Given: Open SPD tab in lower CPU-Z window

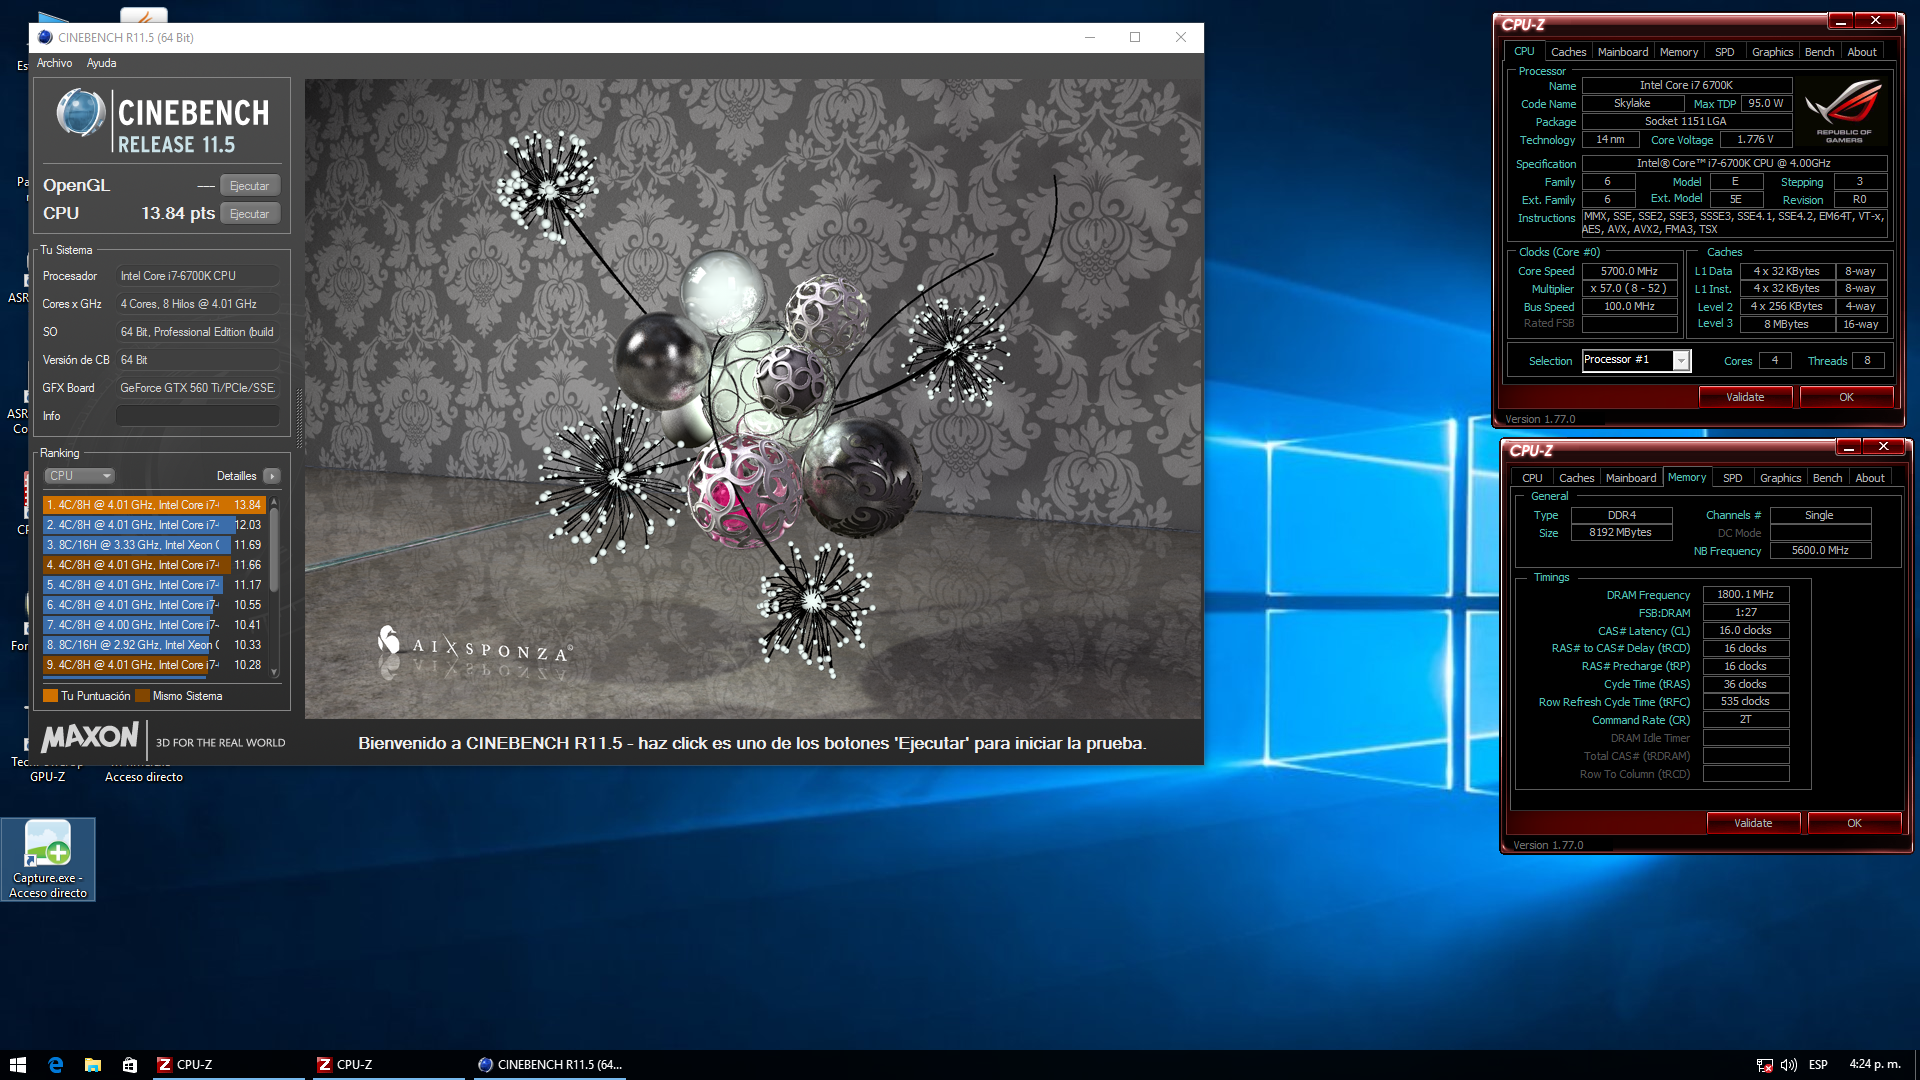Looking at the screenshot, I should pos(1732,478).
